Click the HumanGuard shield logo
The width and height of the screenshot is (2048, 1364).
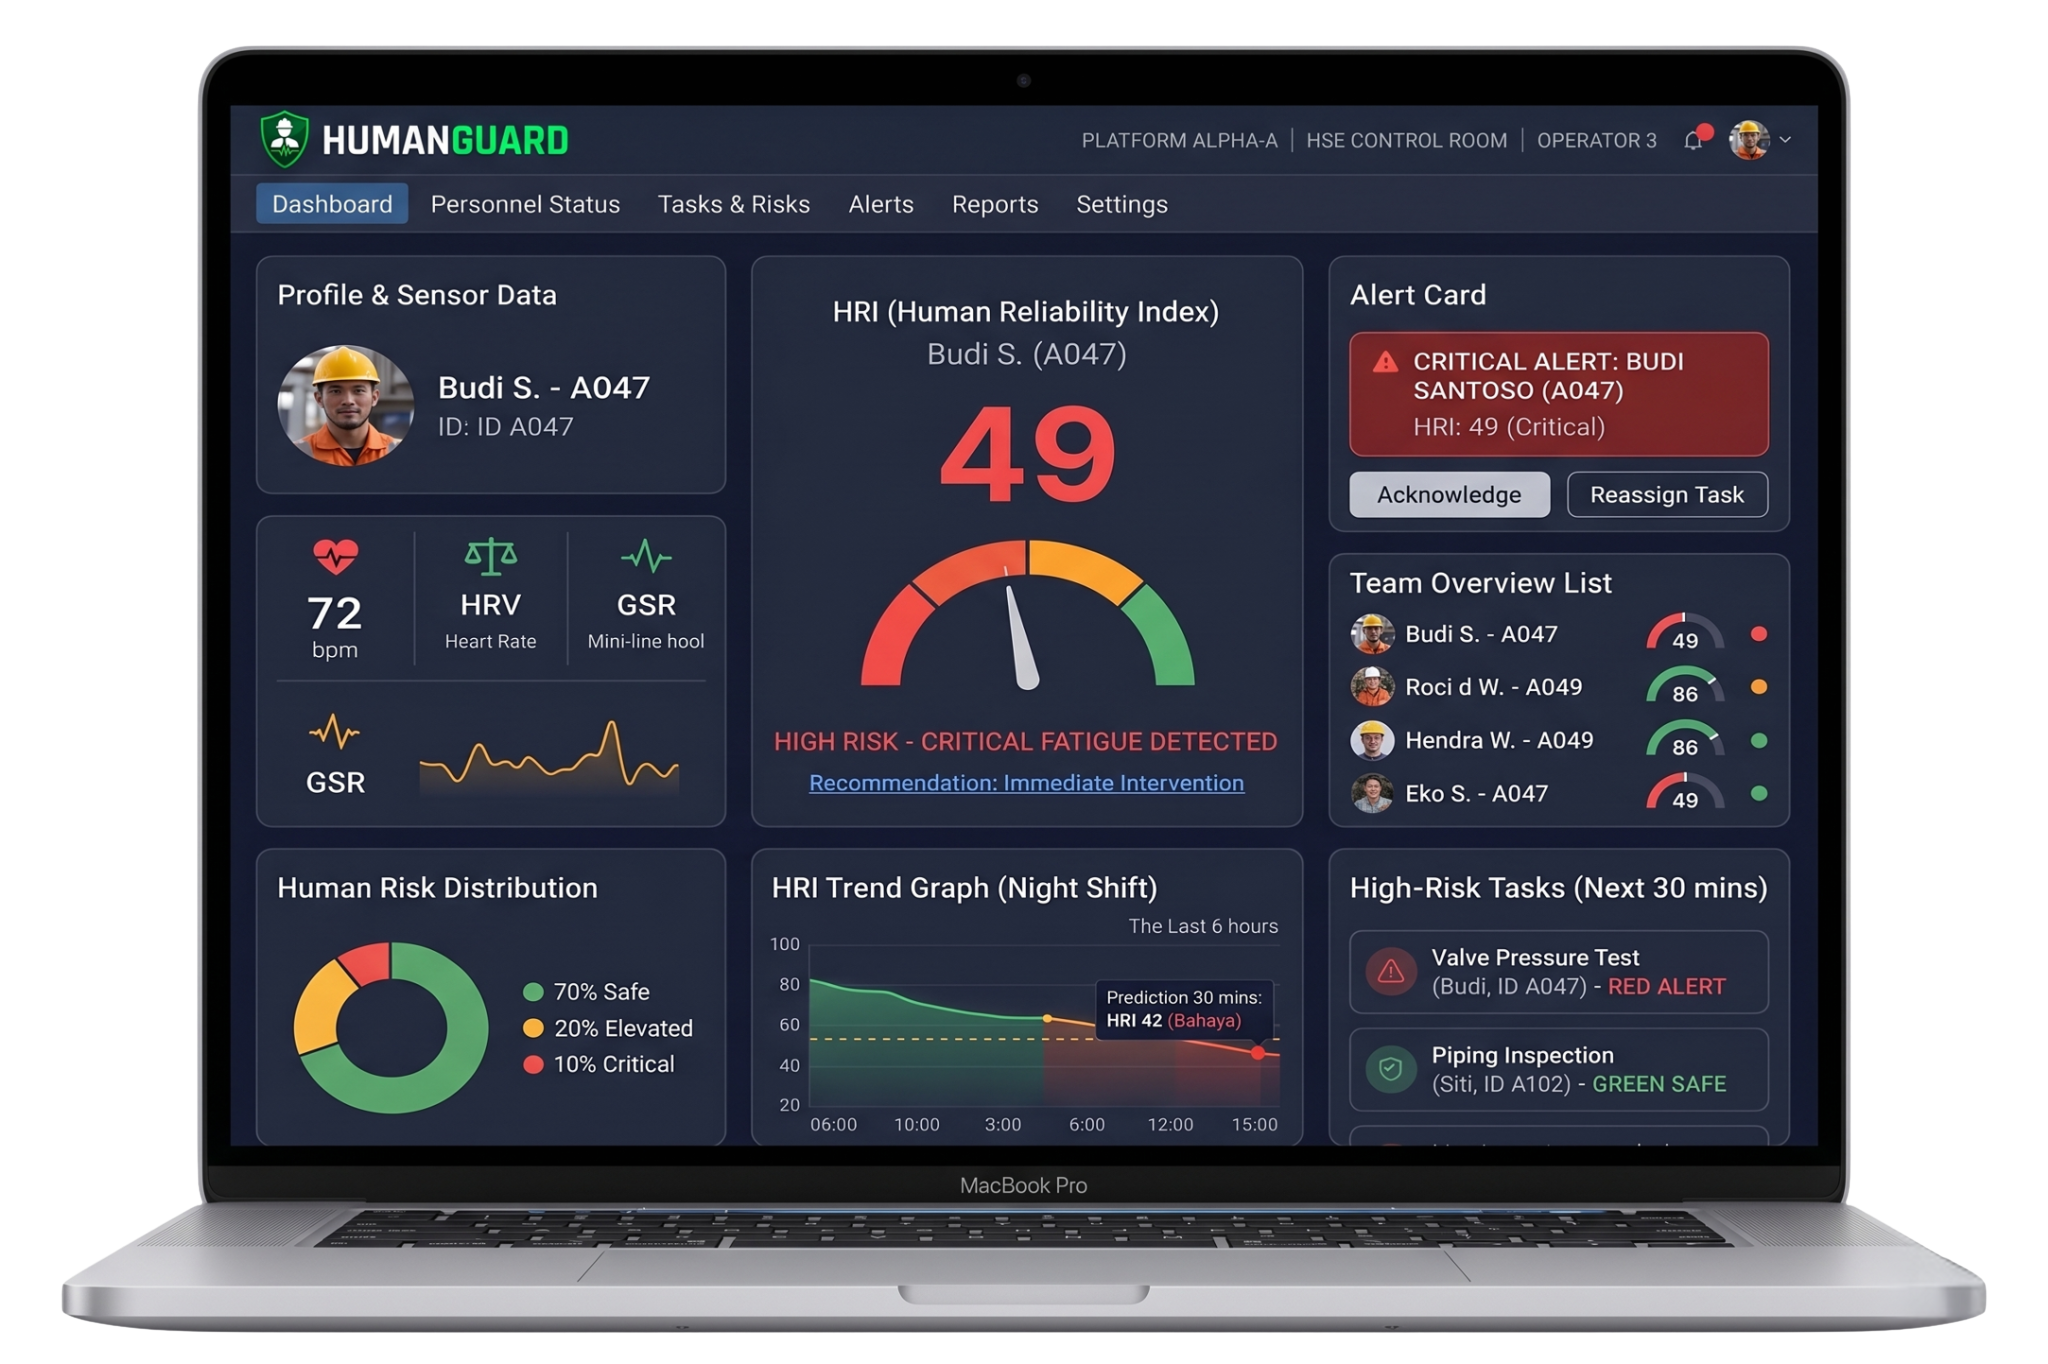[x=284, y=139]
